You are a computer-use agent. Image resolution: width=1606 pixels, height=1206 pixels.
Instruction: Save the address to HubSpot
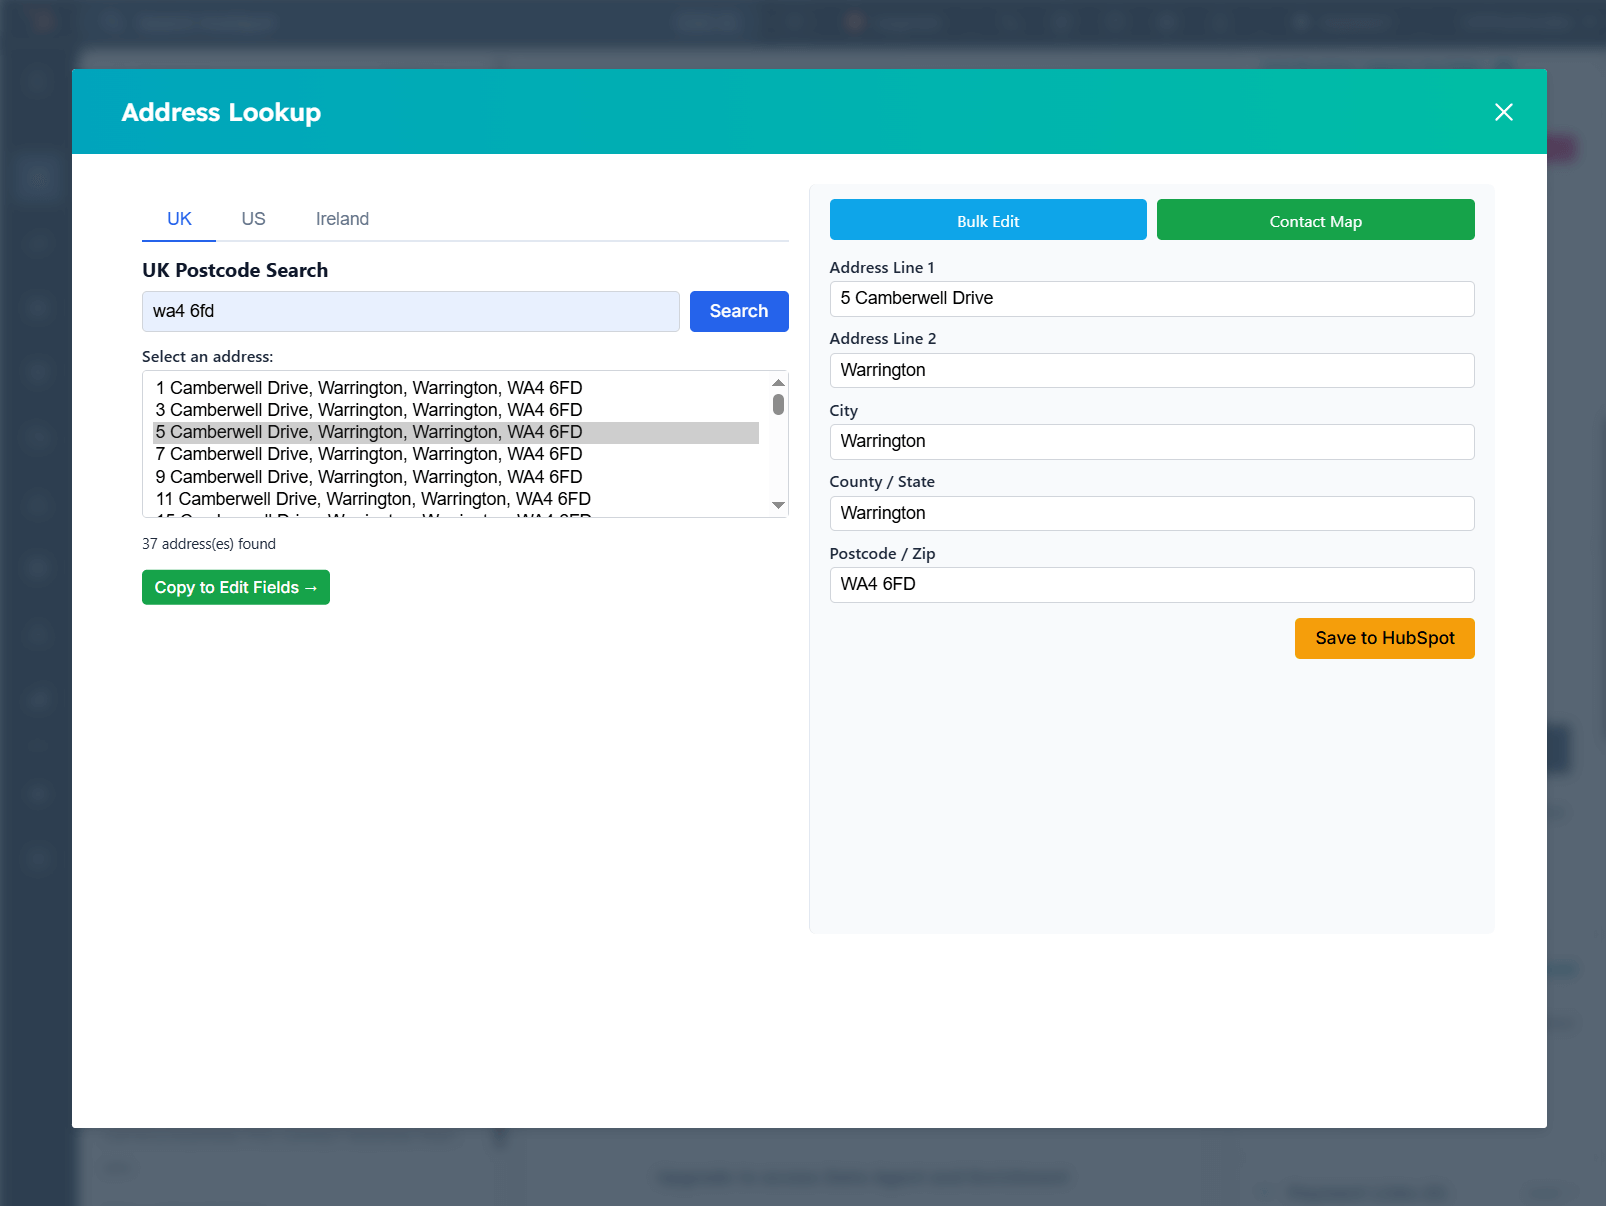click(1384, 638)
